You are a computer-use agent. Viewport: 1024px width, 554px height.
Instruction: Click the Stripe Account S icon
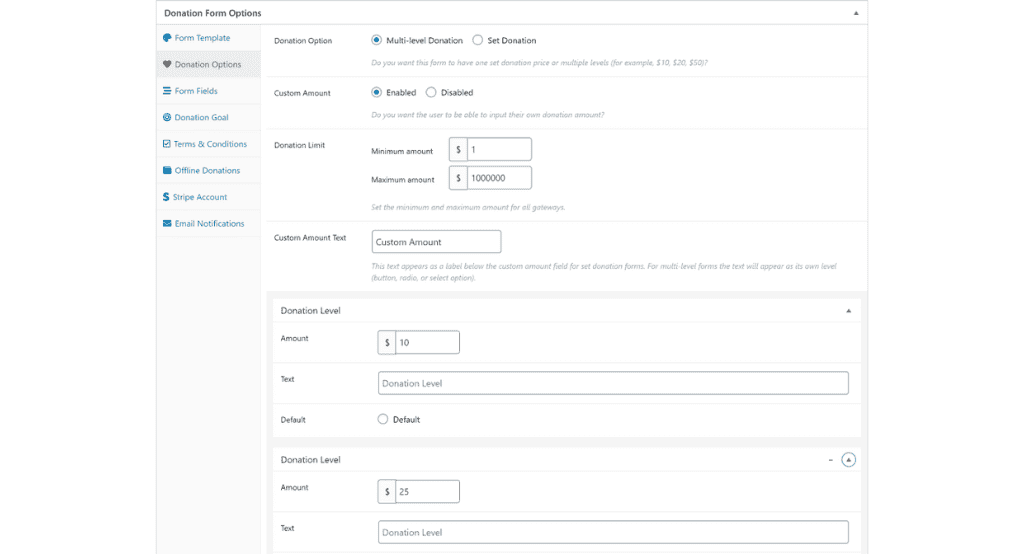[166, 197]
